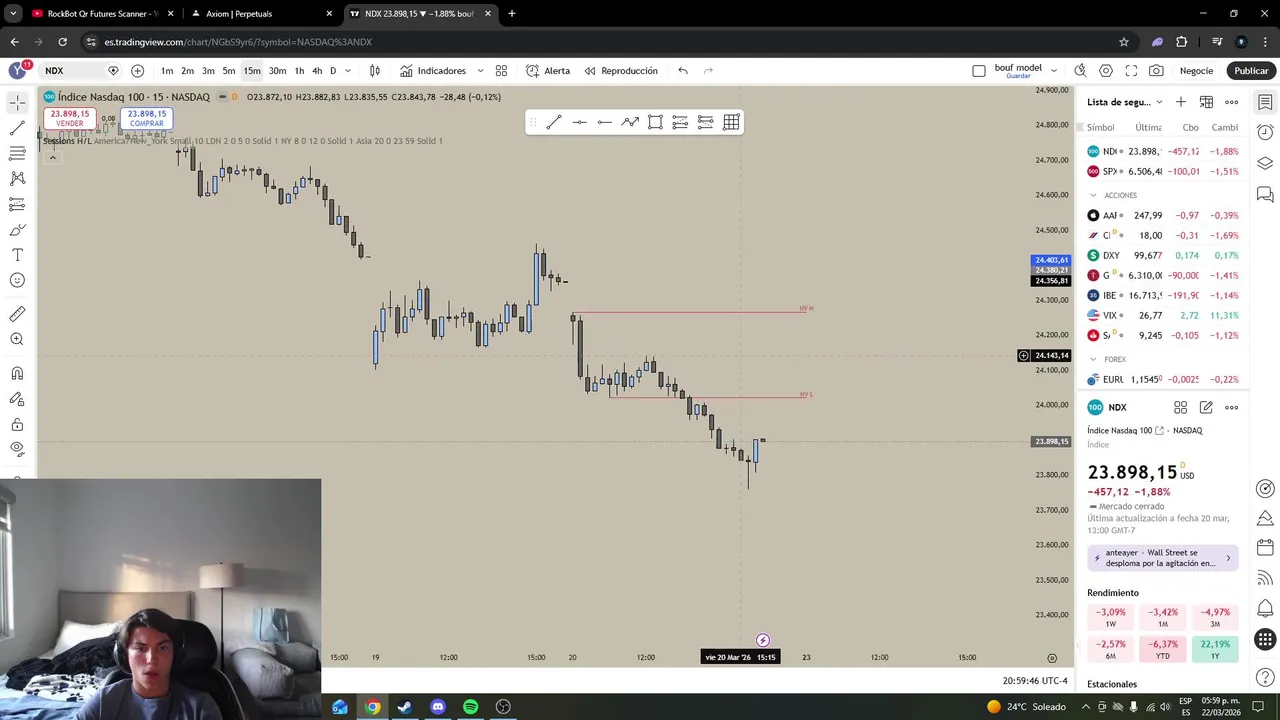This screenshot has width=1280, height=720.
Task: Switch to 1m timeframe
Action: pos(167,71)
